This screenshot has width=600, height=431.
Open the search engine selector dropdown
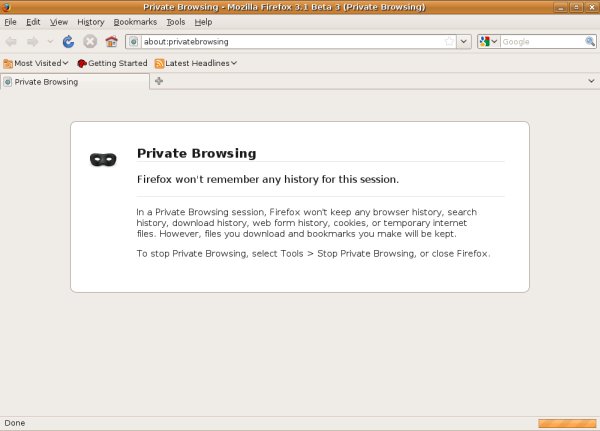[x=489, y=41]
